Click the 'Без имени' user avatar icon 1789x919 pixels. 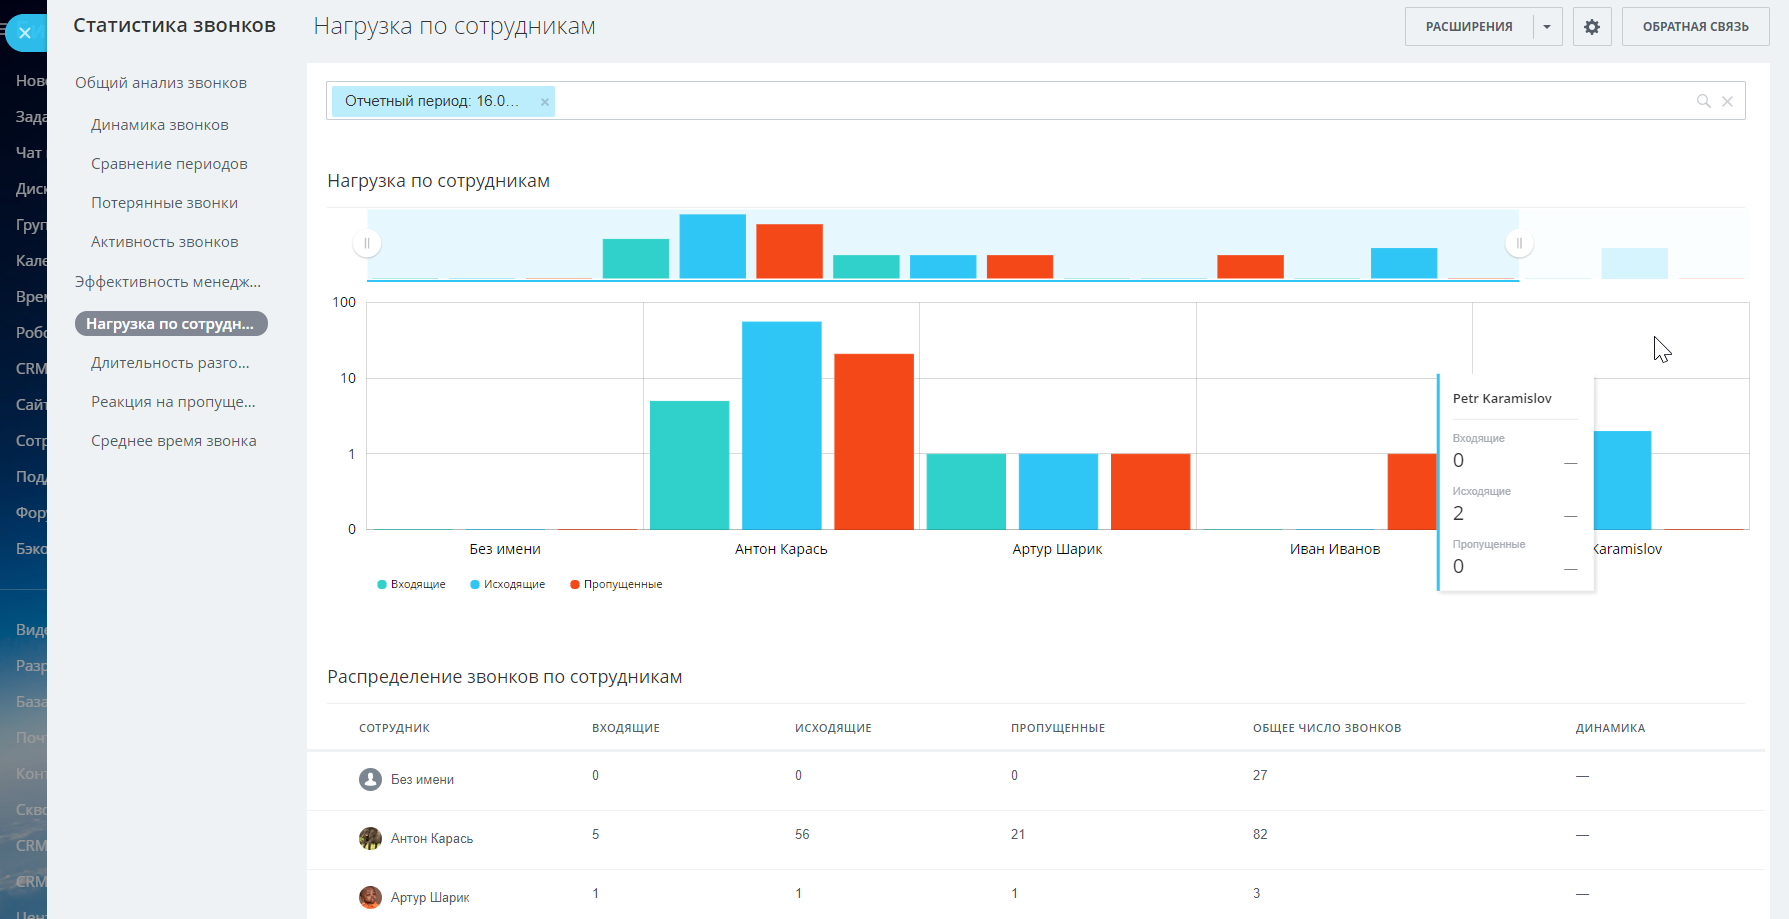click(x=370, y=779)
